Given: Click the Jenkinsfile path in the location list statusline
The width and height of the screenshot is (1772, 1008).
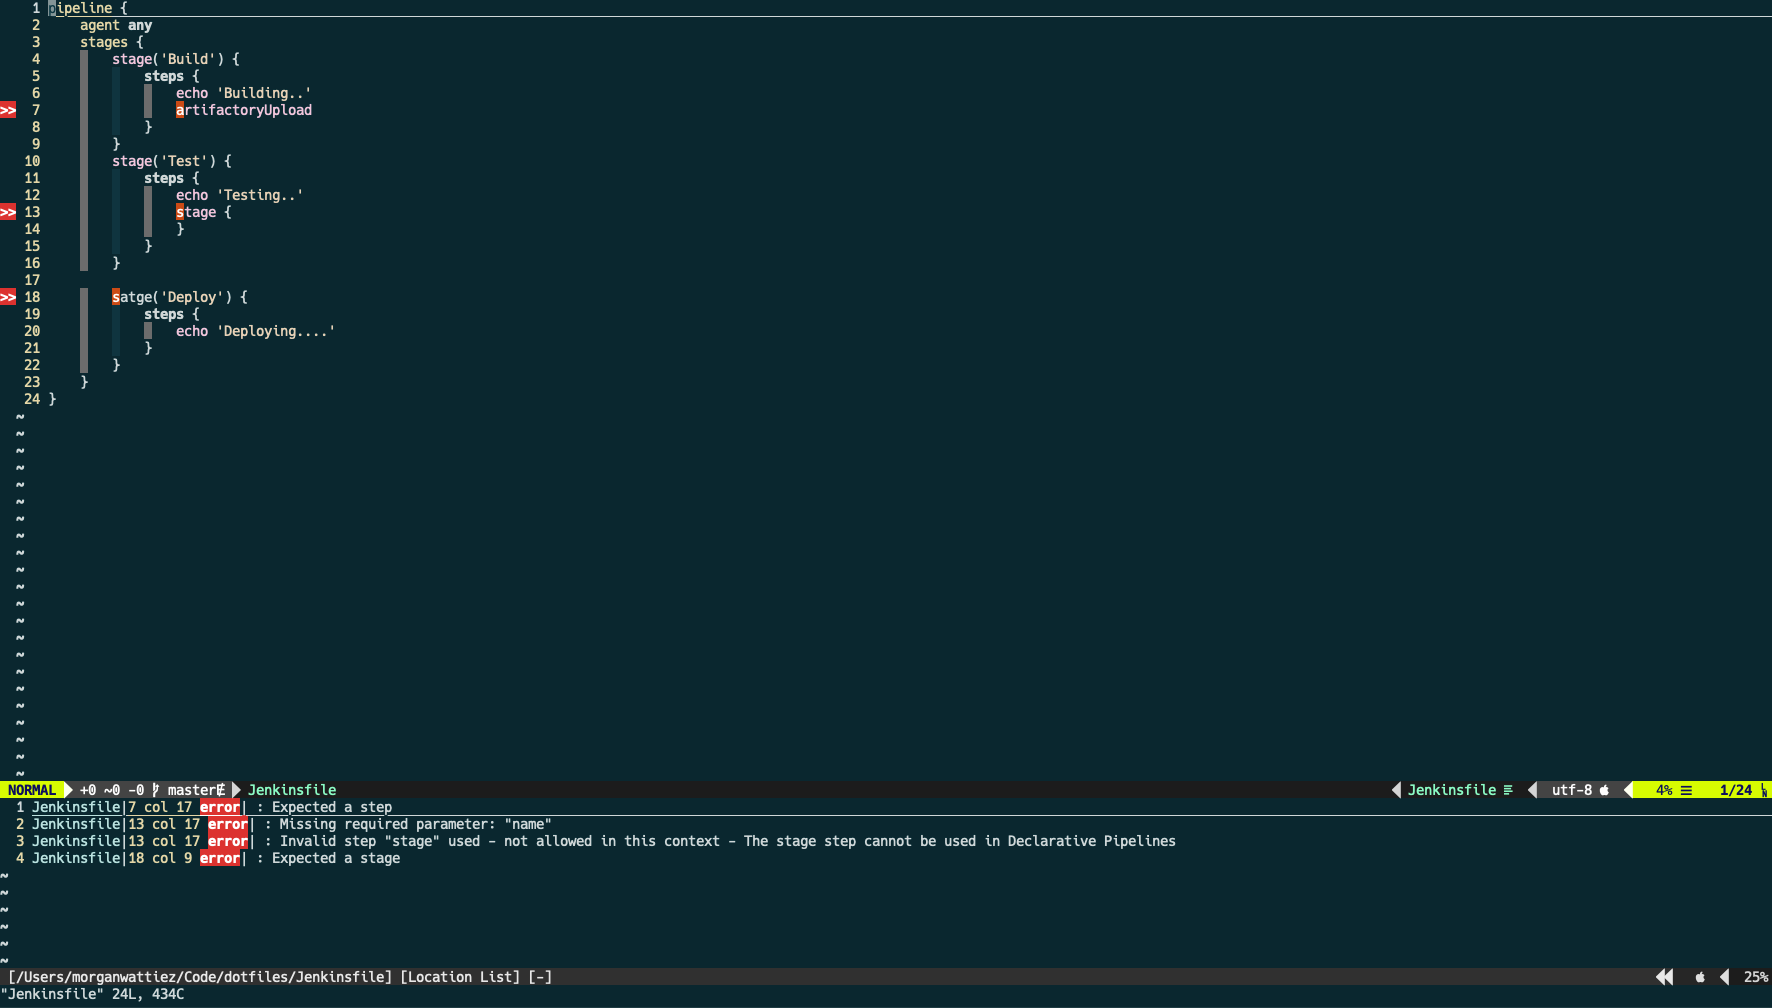Looking at the screenshot, I should 200,977.
